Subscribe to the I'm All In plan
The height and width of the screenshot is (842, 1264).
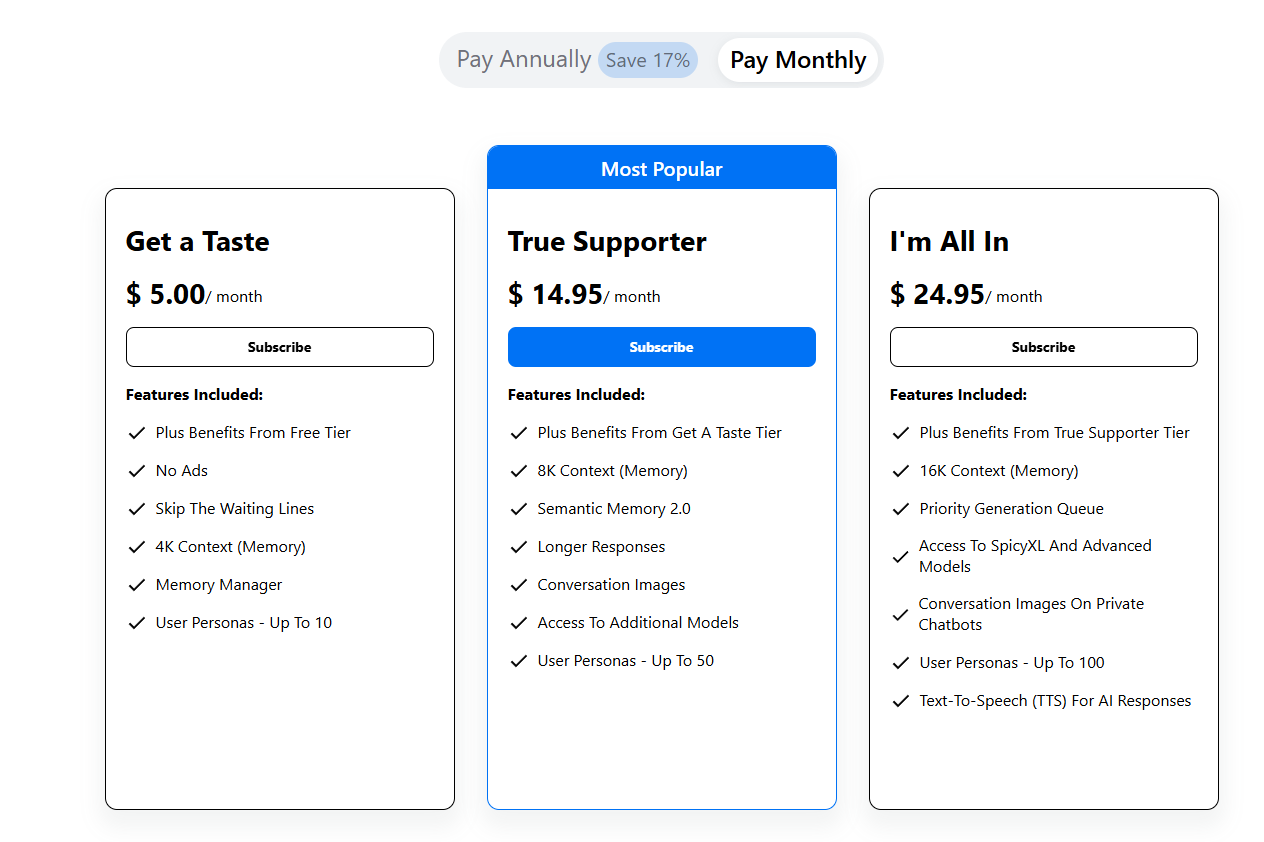(x=1044, y=347)
